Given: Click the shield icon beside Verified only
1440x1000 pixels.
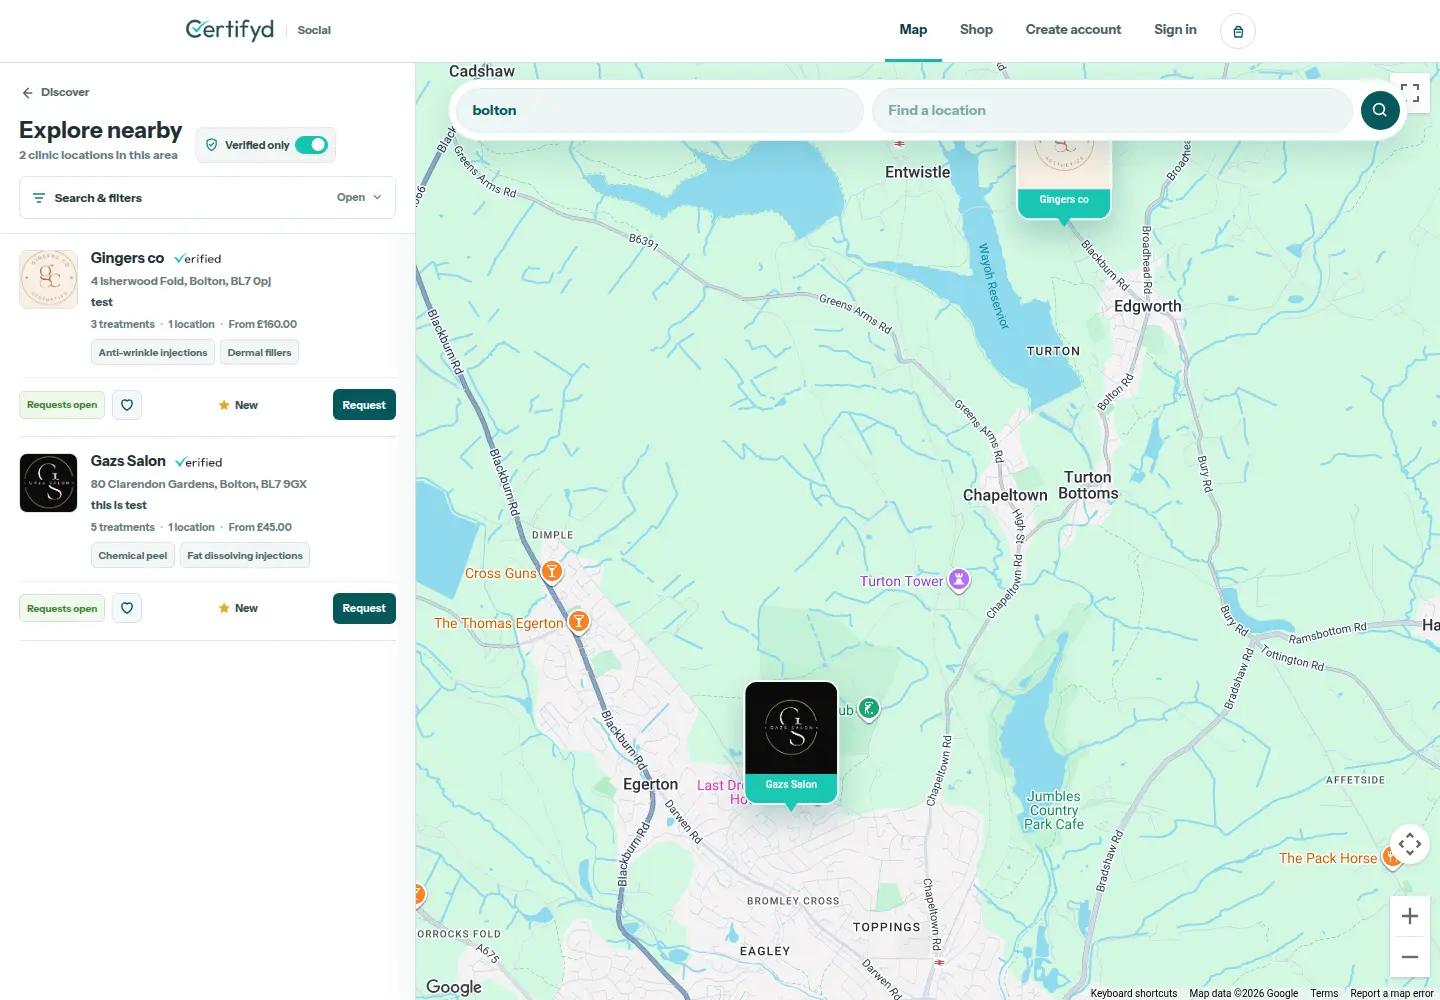Looking at the screenshot, I should [212, 145].
